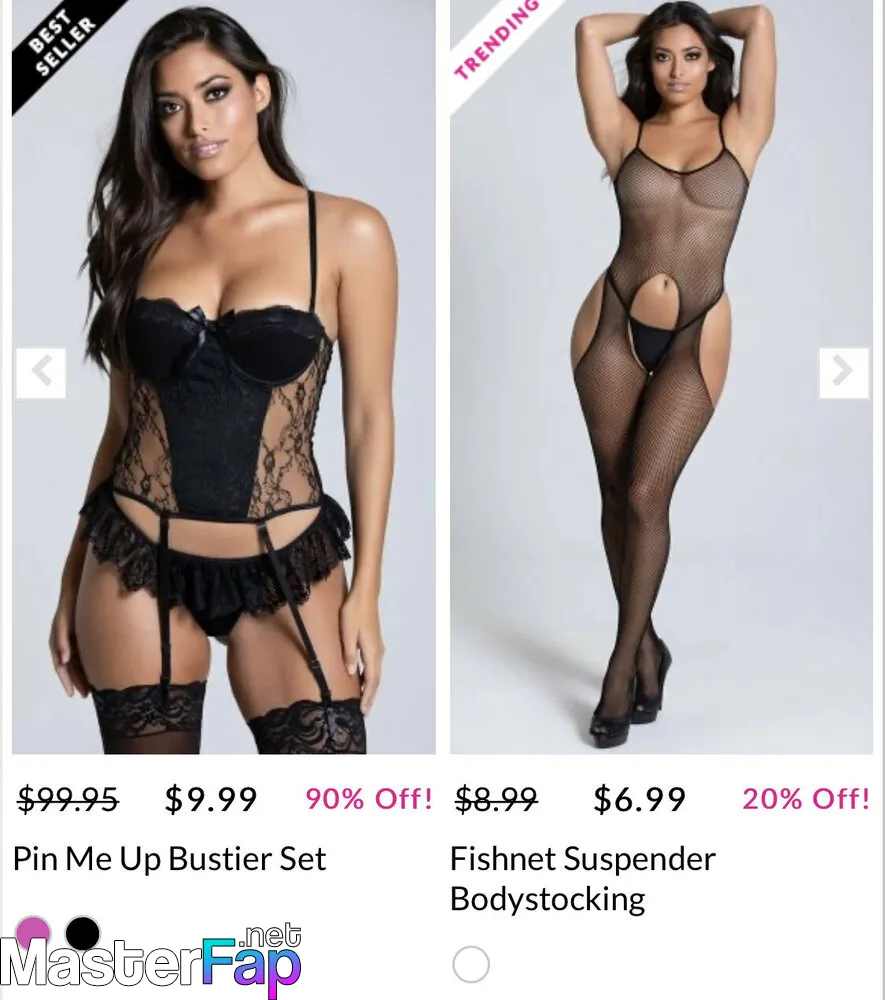Screen dimensions: 885x1000
Task: Click the crossed-out $8.99 price
Action: (x=496, y=799)
